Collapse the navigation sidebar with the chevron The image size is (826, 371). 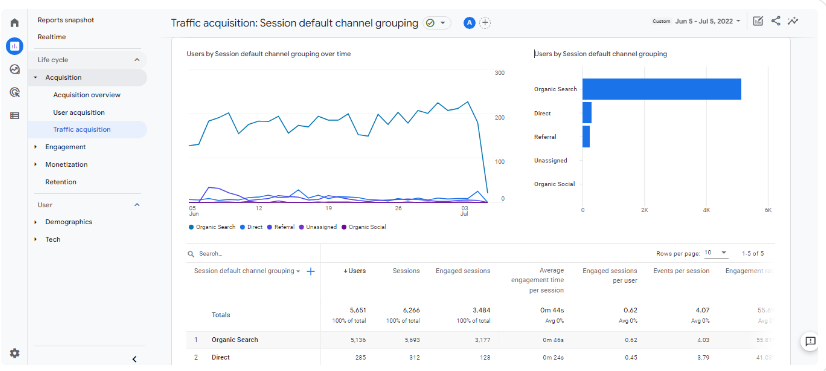(x=134, y=359)
